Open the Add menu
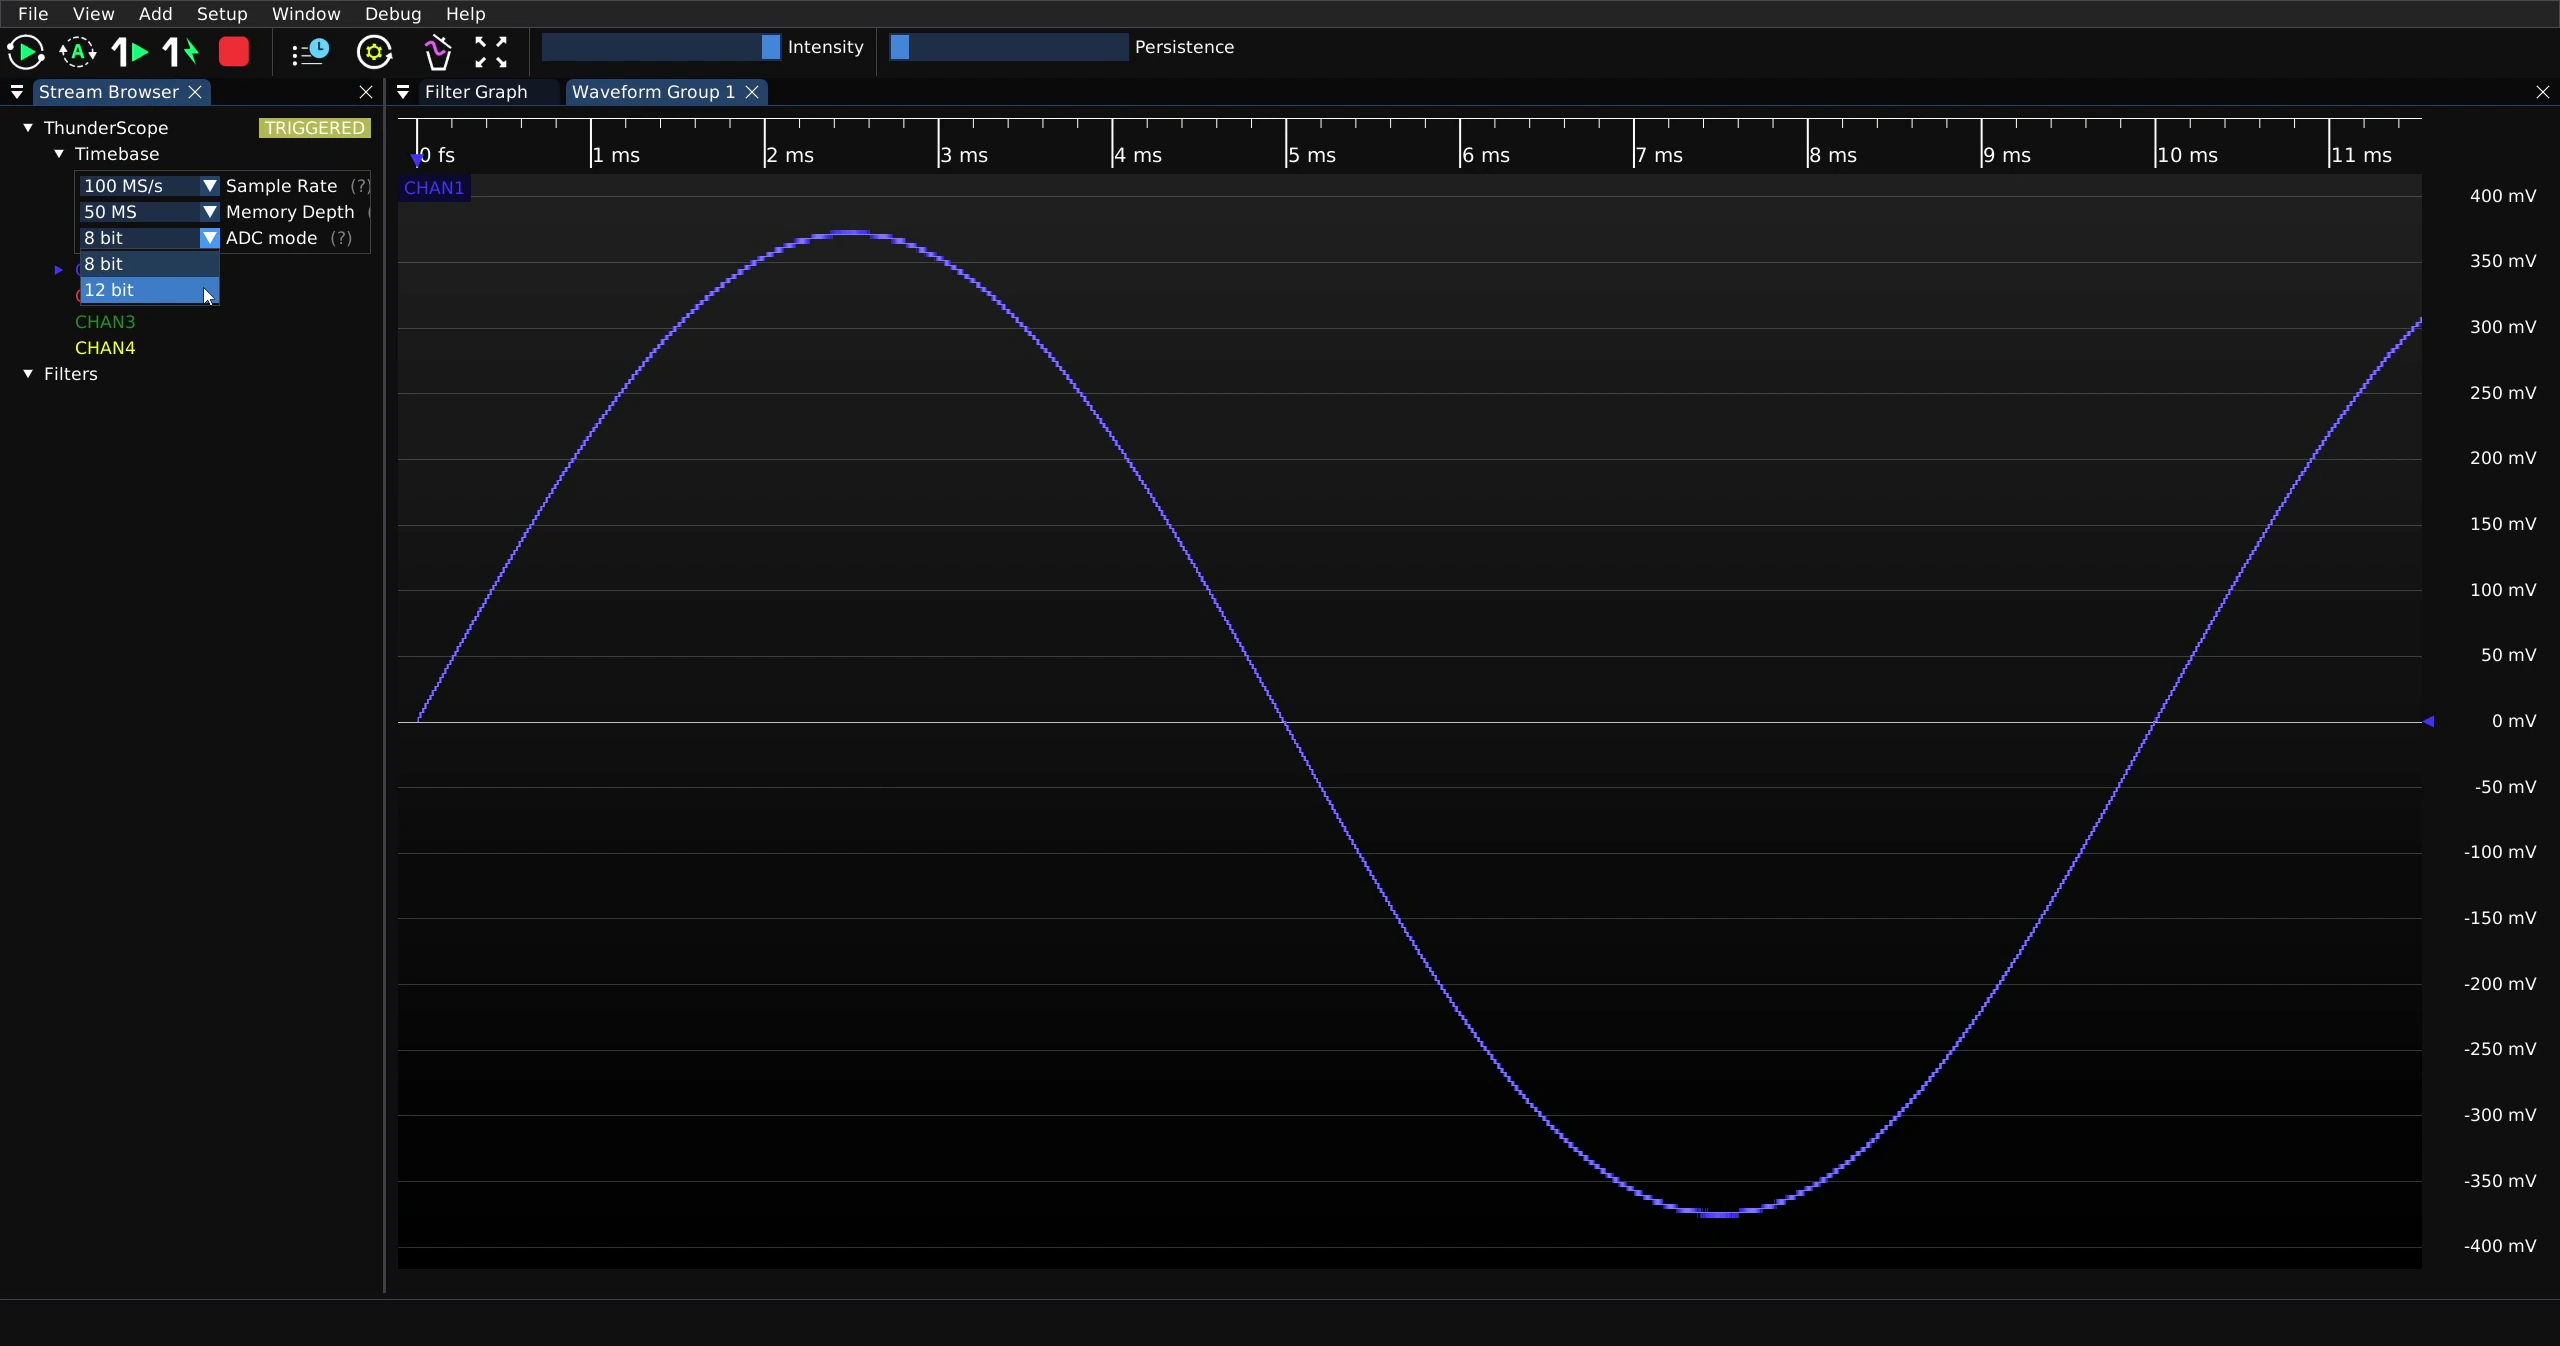The height and width of the screenshot is (1346, 2560). point(155,14)
